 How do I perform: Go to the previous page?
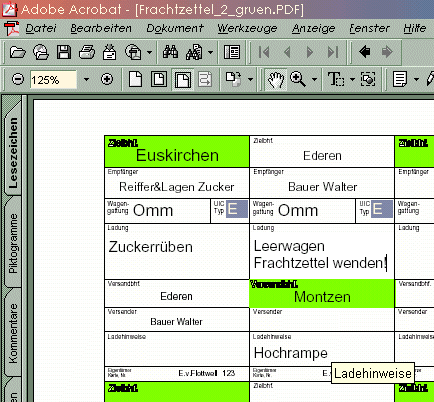(x=287, y=52)
